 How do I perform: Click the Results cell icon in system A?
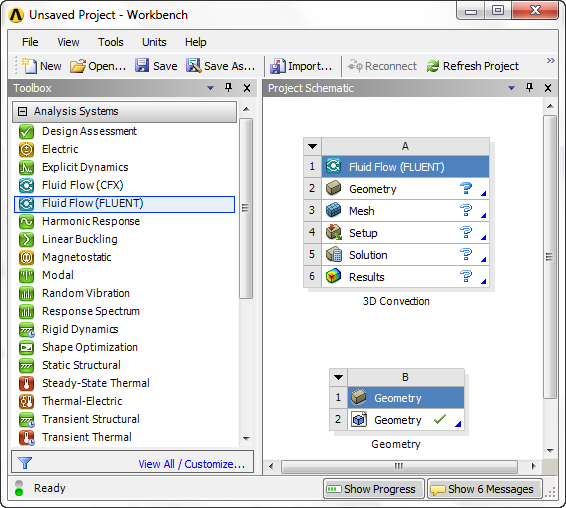click(x=333, y=276)
